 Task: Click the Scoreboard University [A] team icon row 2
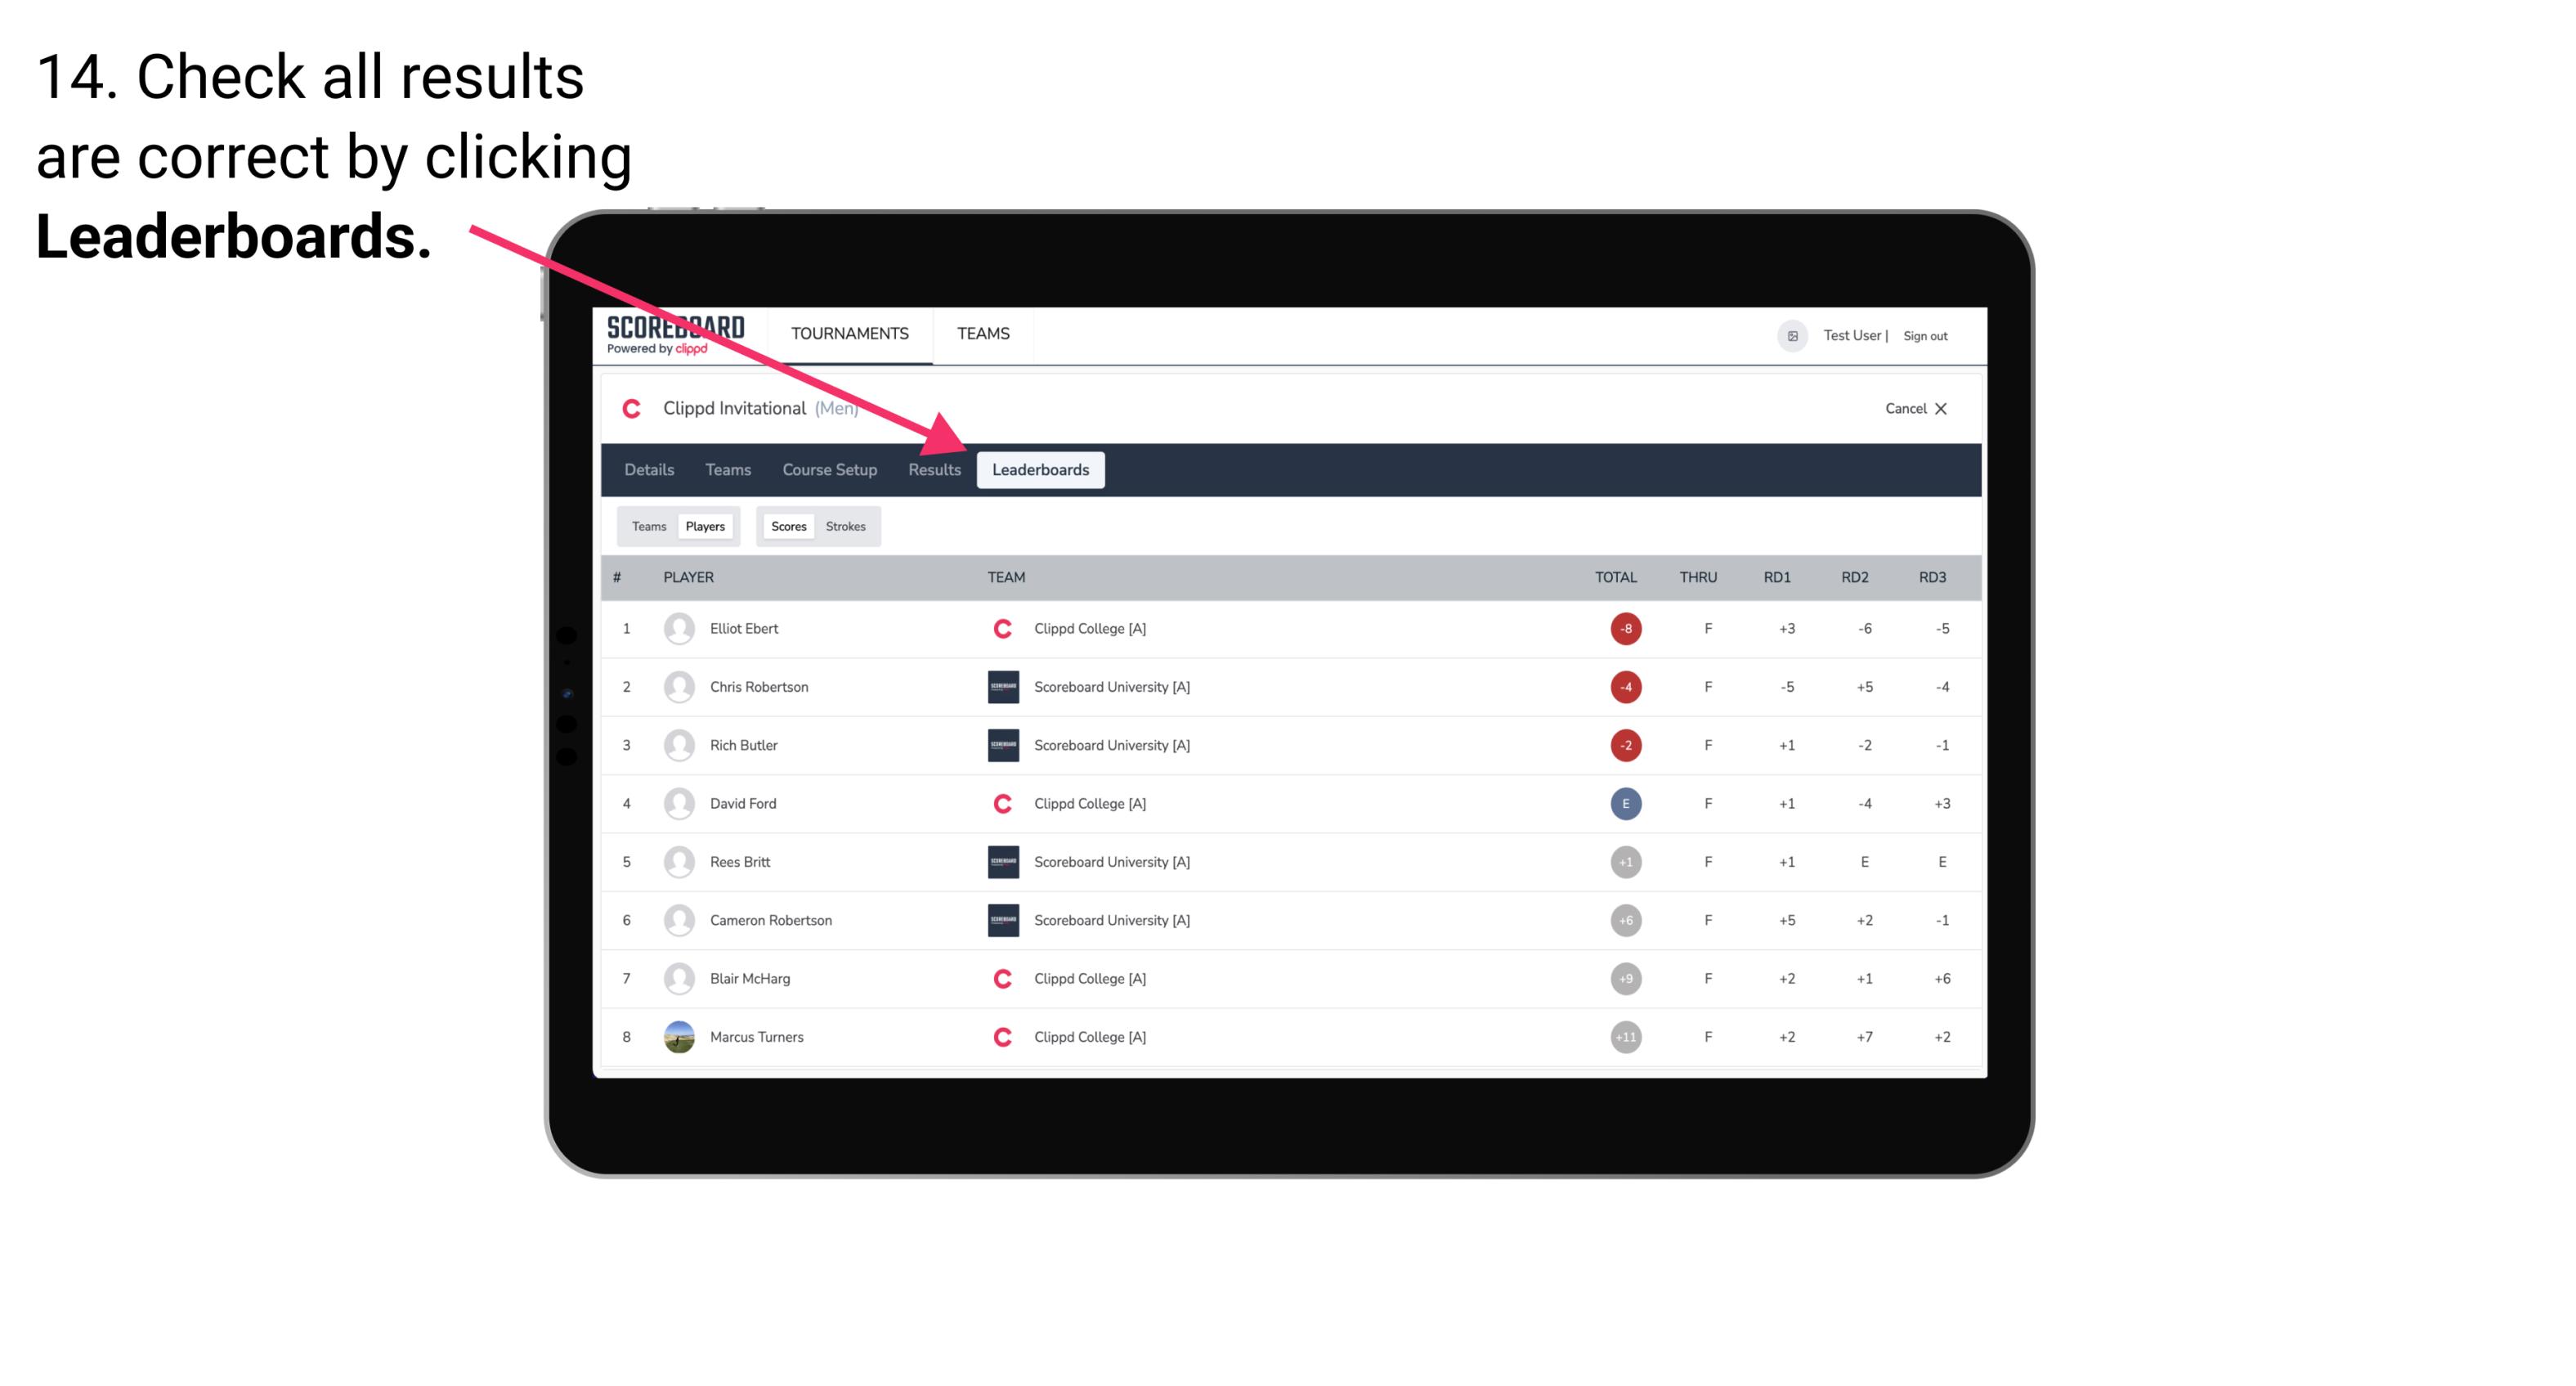(x=1000, y=686)
